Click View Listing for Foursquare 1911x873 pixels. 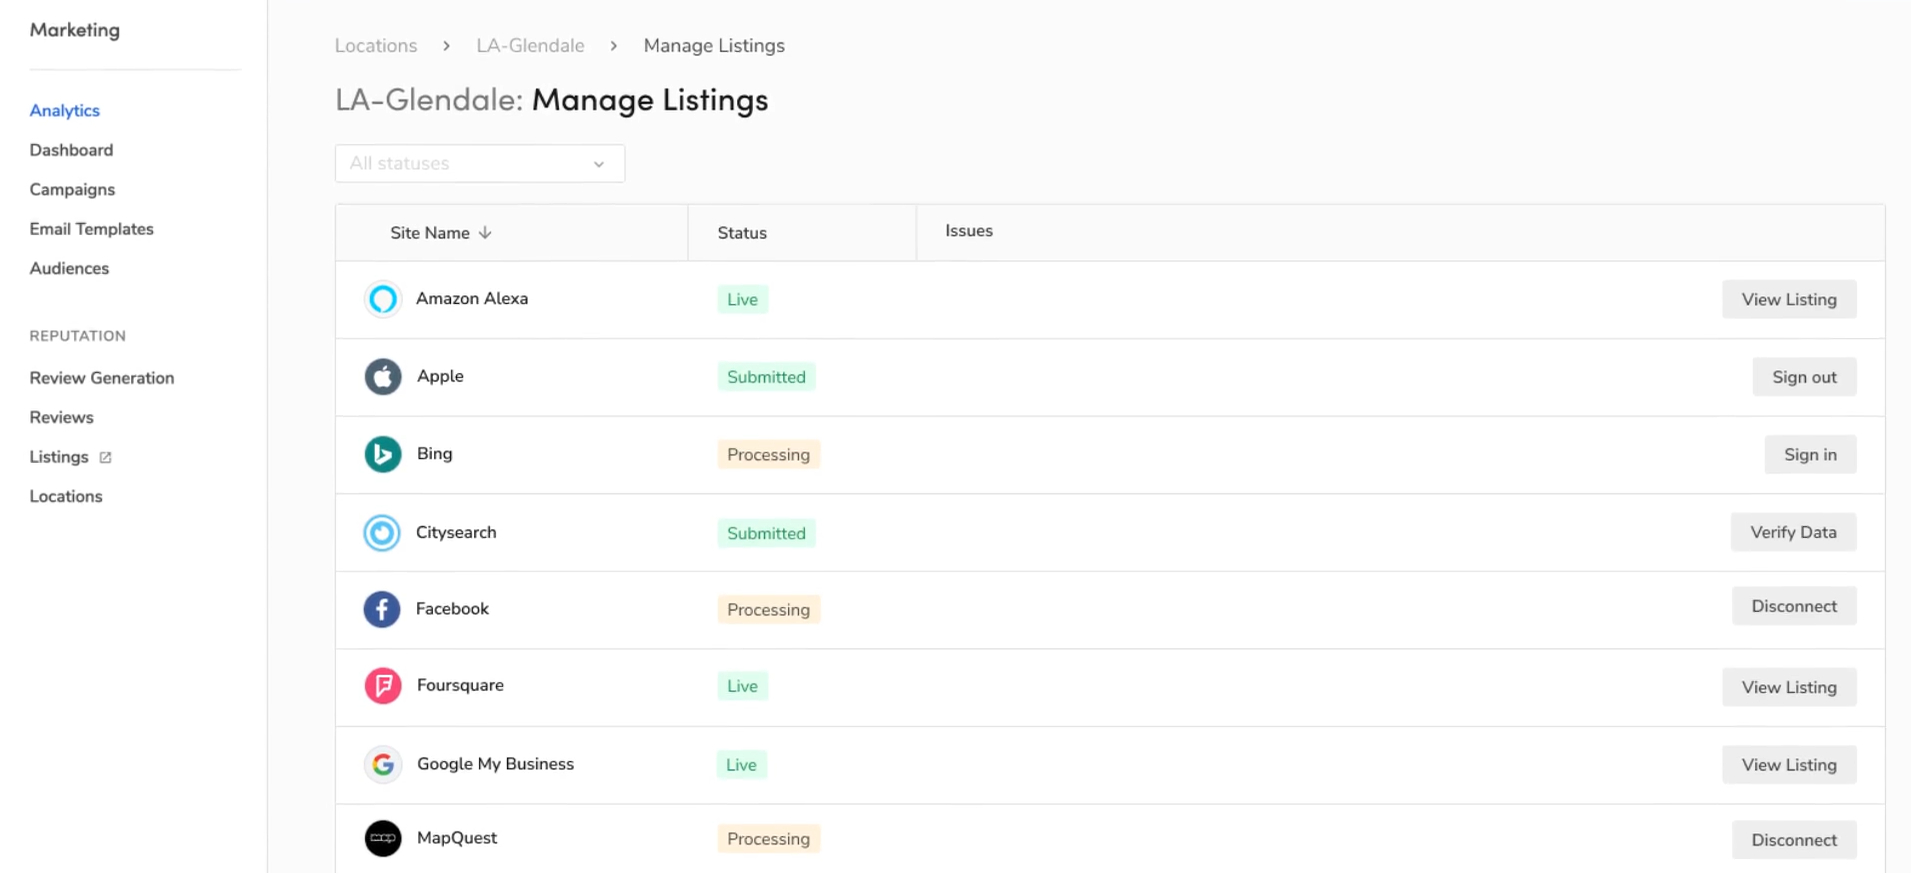(1789, 687)
